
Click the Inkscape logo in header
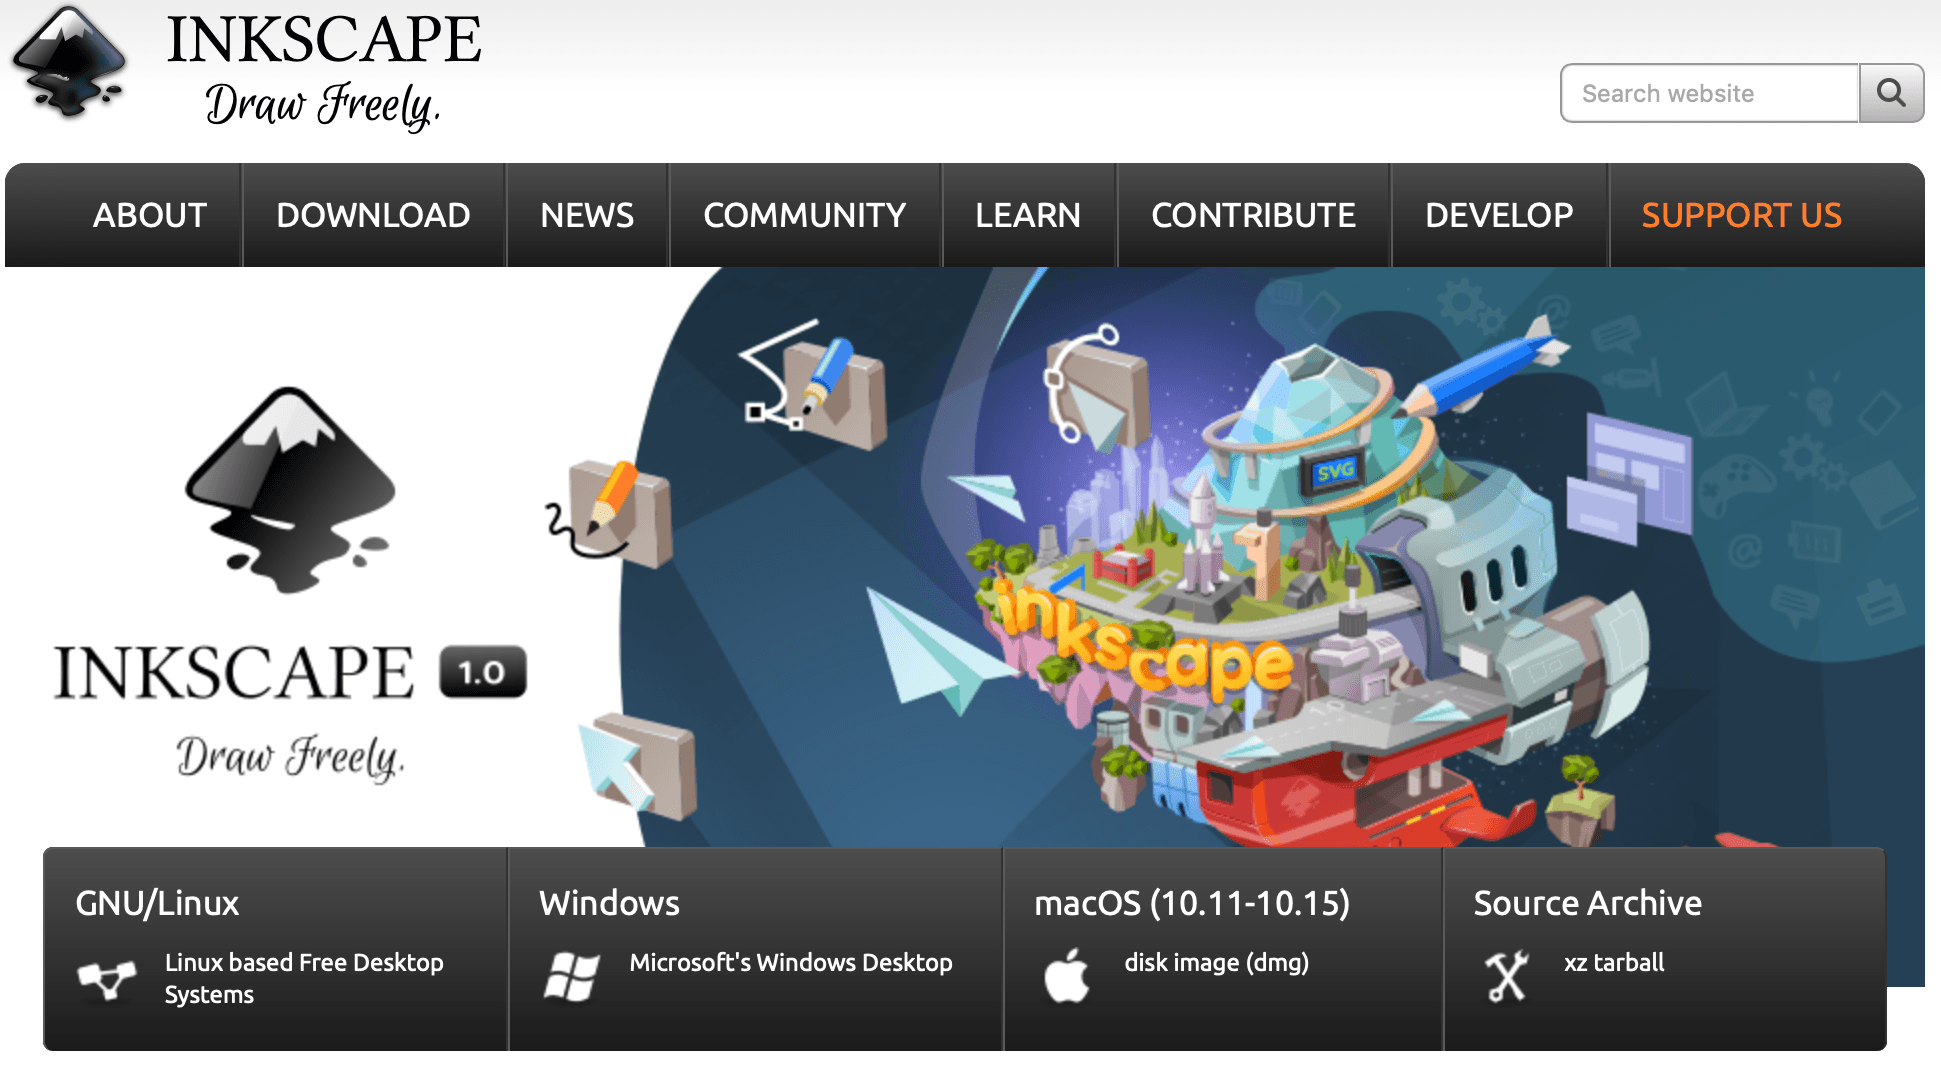click(69, 63)
